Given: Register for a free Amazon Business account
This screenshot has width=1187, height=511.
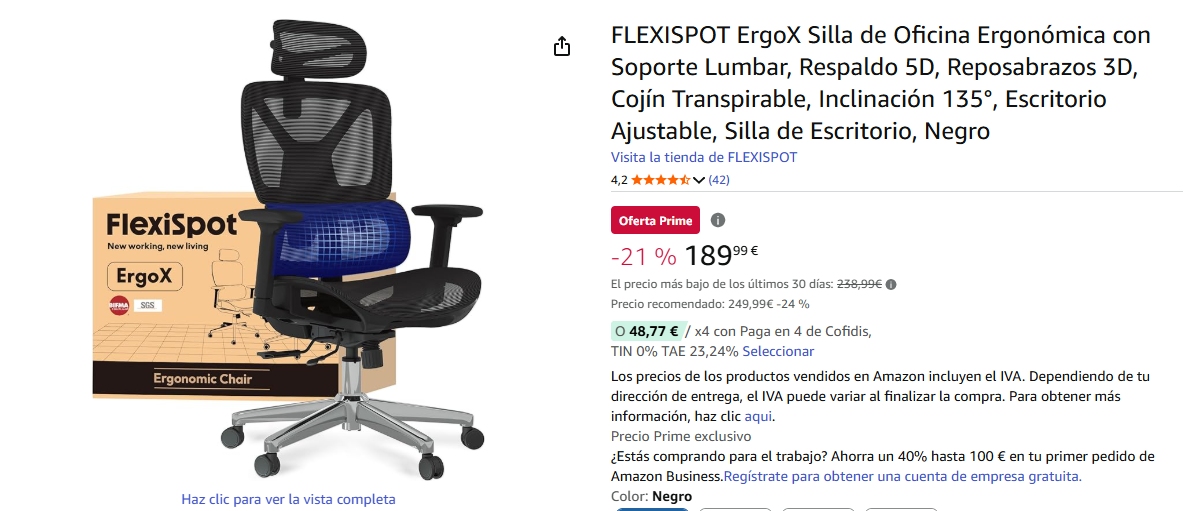Looking at the screenshot, I should click(x=903, y=476).
